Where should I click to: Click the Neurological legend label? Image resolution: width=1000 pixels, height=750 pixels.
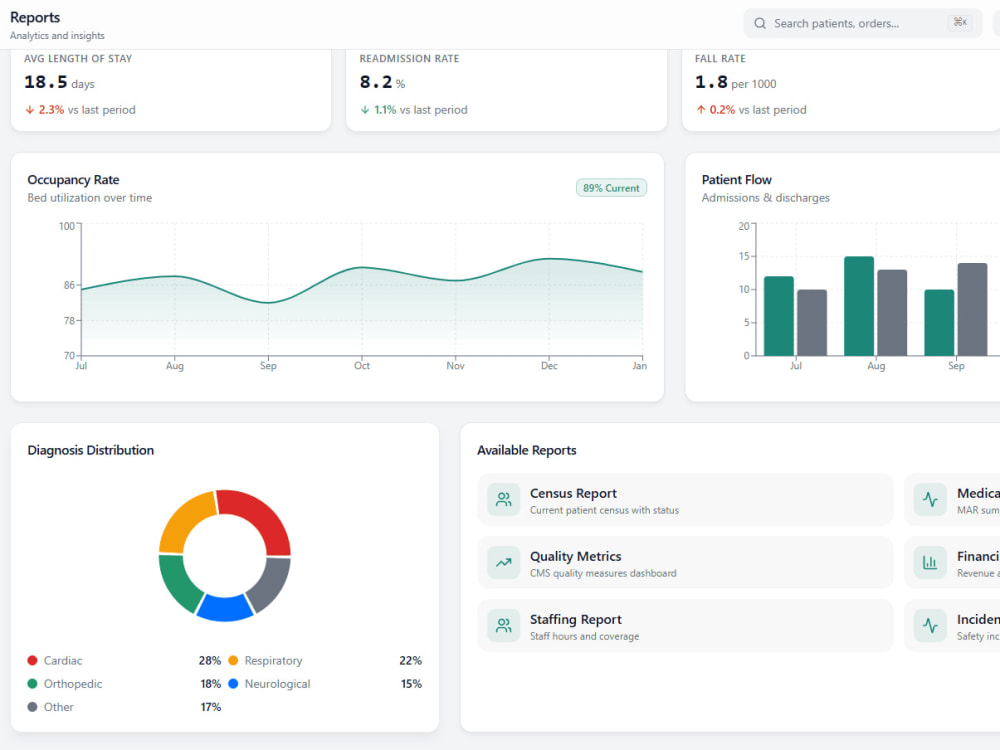pyautogui.click(x=277, y=684)
